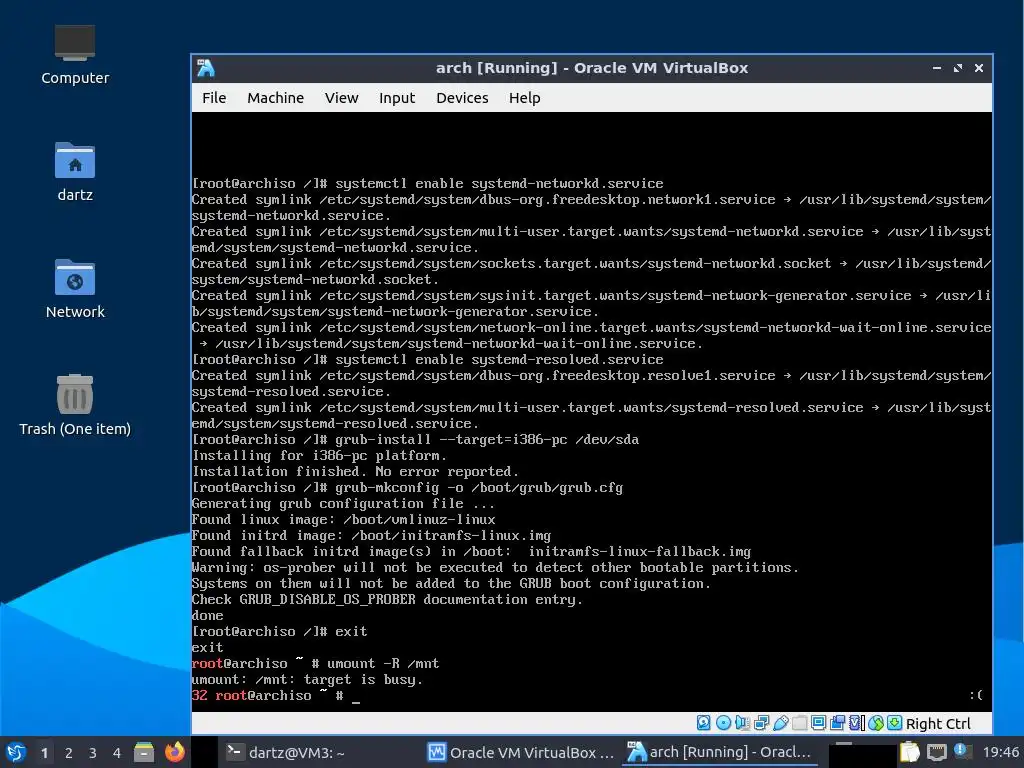The width and height of the screenshot is (1024, 768).
Task: Switch to the Oracle VM VirtualBox Manager task
Action: click(520, 752)
